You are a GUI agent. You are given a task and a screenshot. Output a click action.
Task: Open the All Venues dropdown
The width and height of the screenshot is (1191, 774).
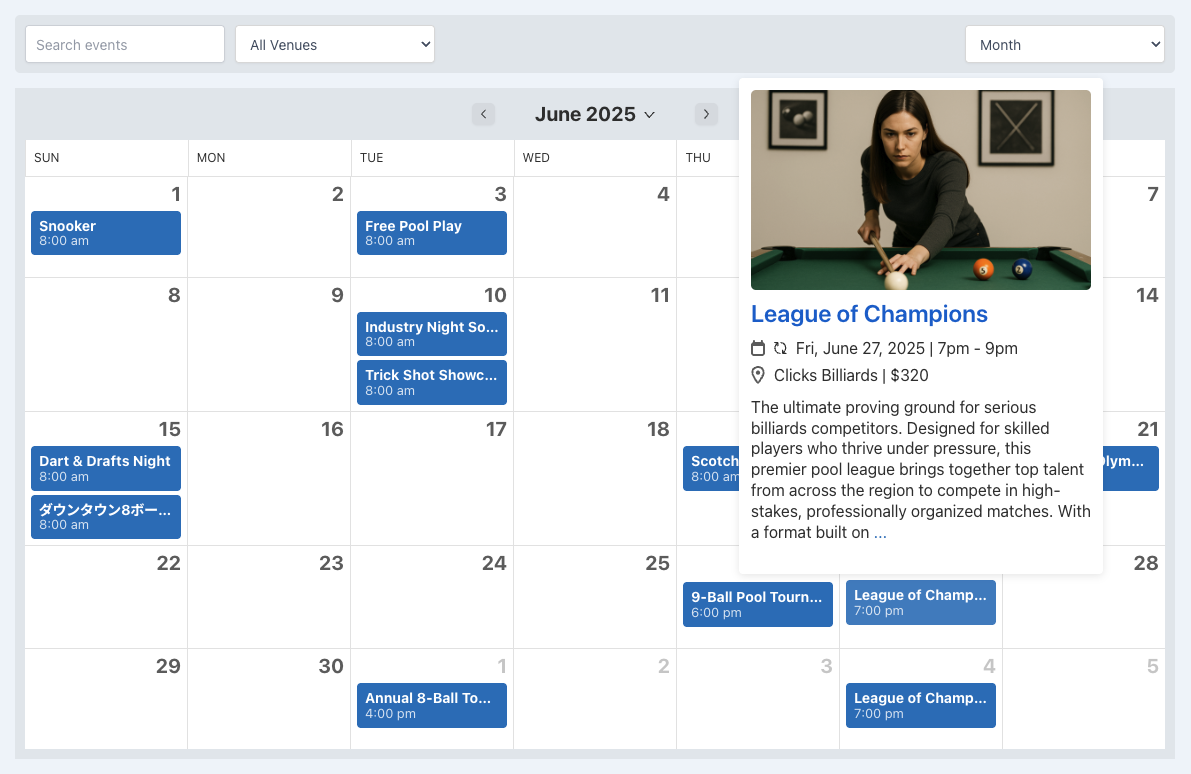[335, 45]
